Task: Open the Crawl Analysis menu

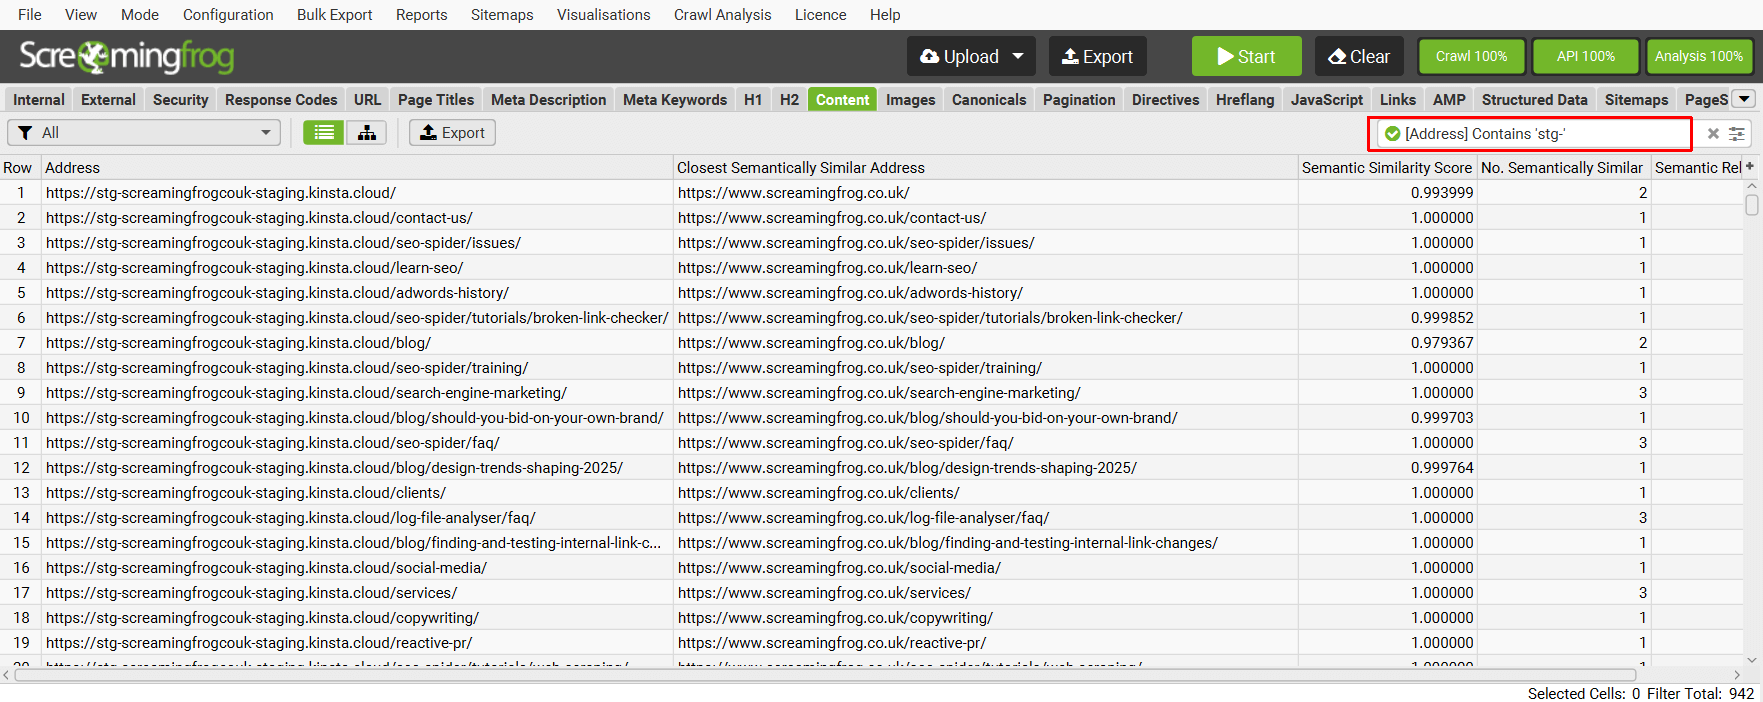Action: coord(722,15)
